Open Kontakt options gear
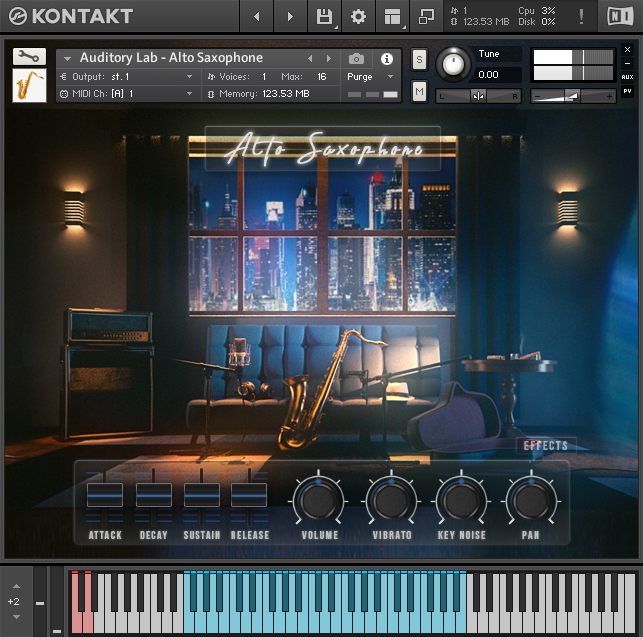The width and height of the screenshot is (643, 637). point(358,16)
